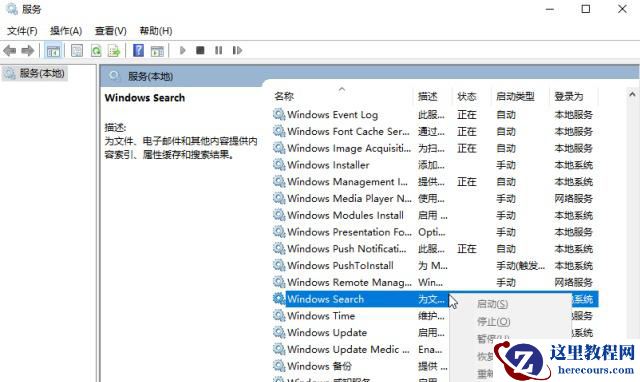Click the Back arrow toolbar icon

[x=10, y=51]
